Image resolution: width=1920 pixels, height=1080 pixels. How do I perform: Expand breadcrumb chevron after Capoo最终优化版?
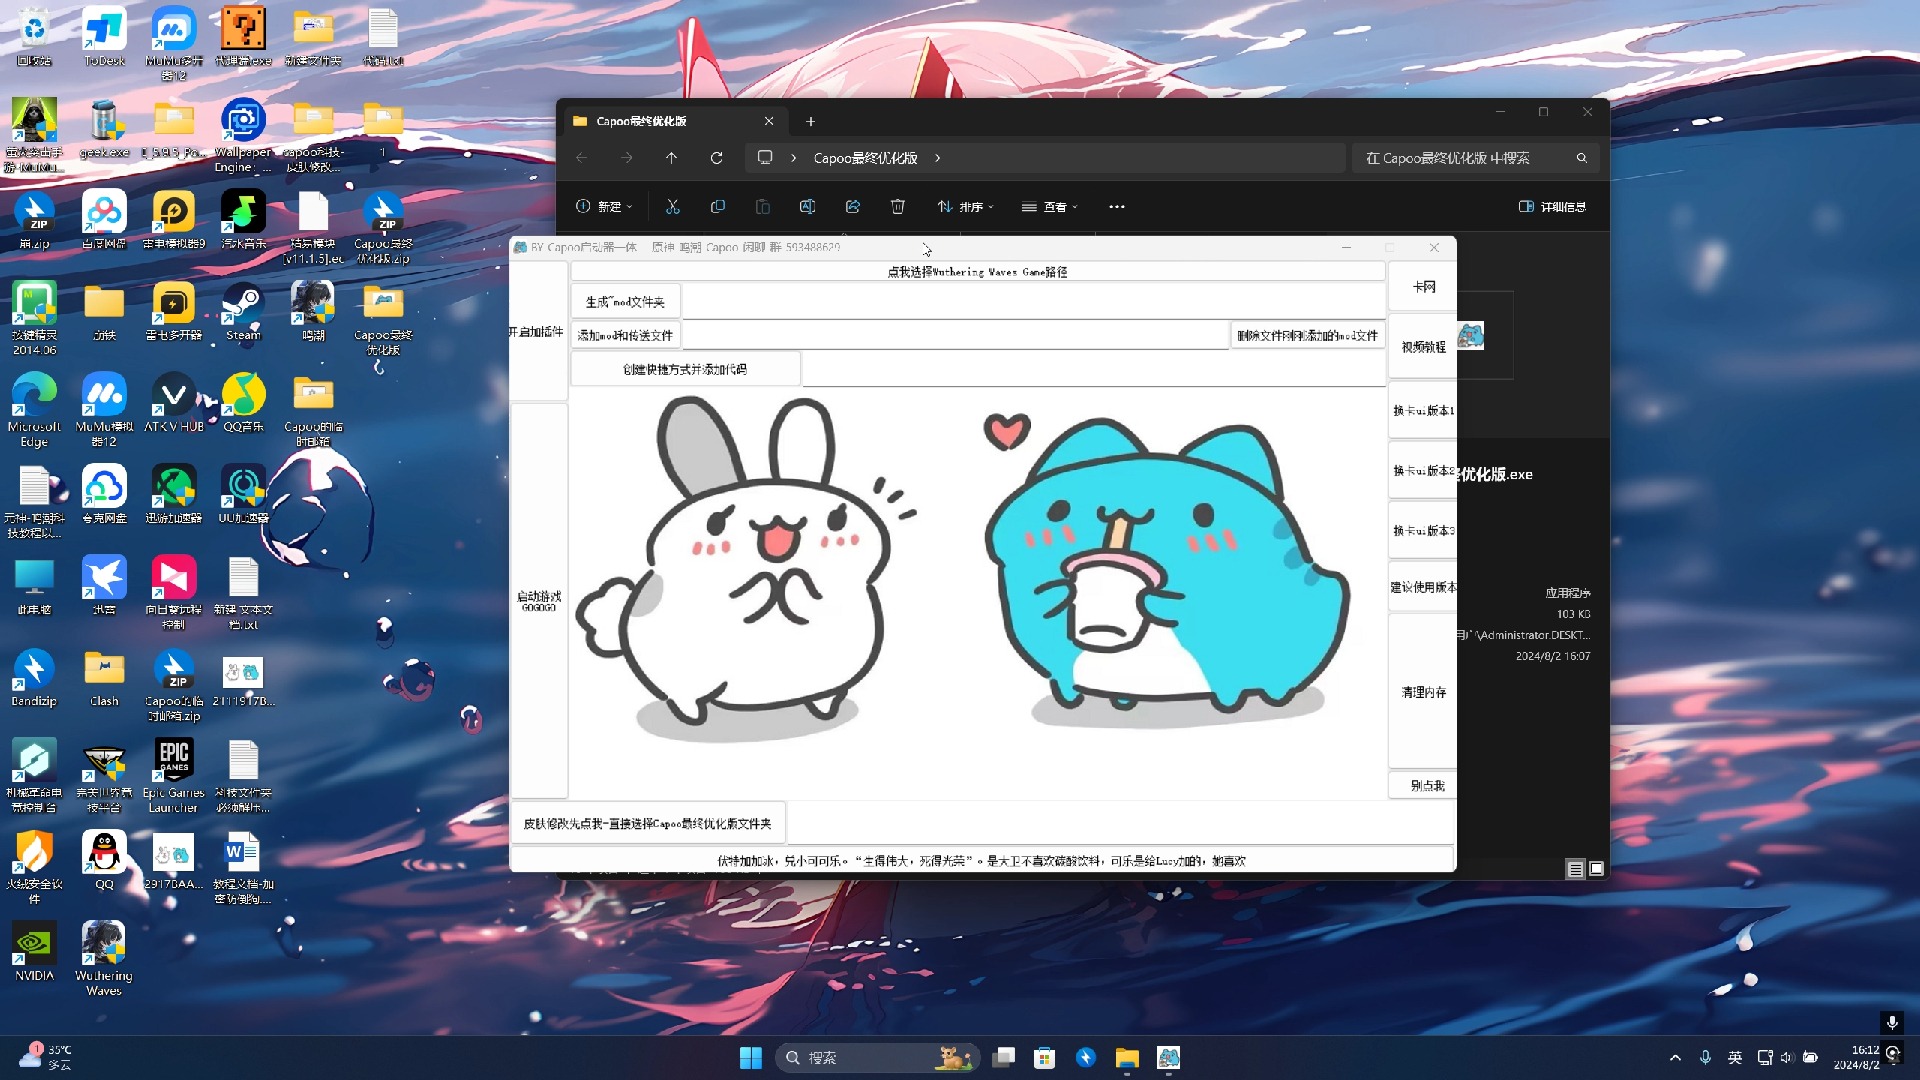tap(938, 158)
